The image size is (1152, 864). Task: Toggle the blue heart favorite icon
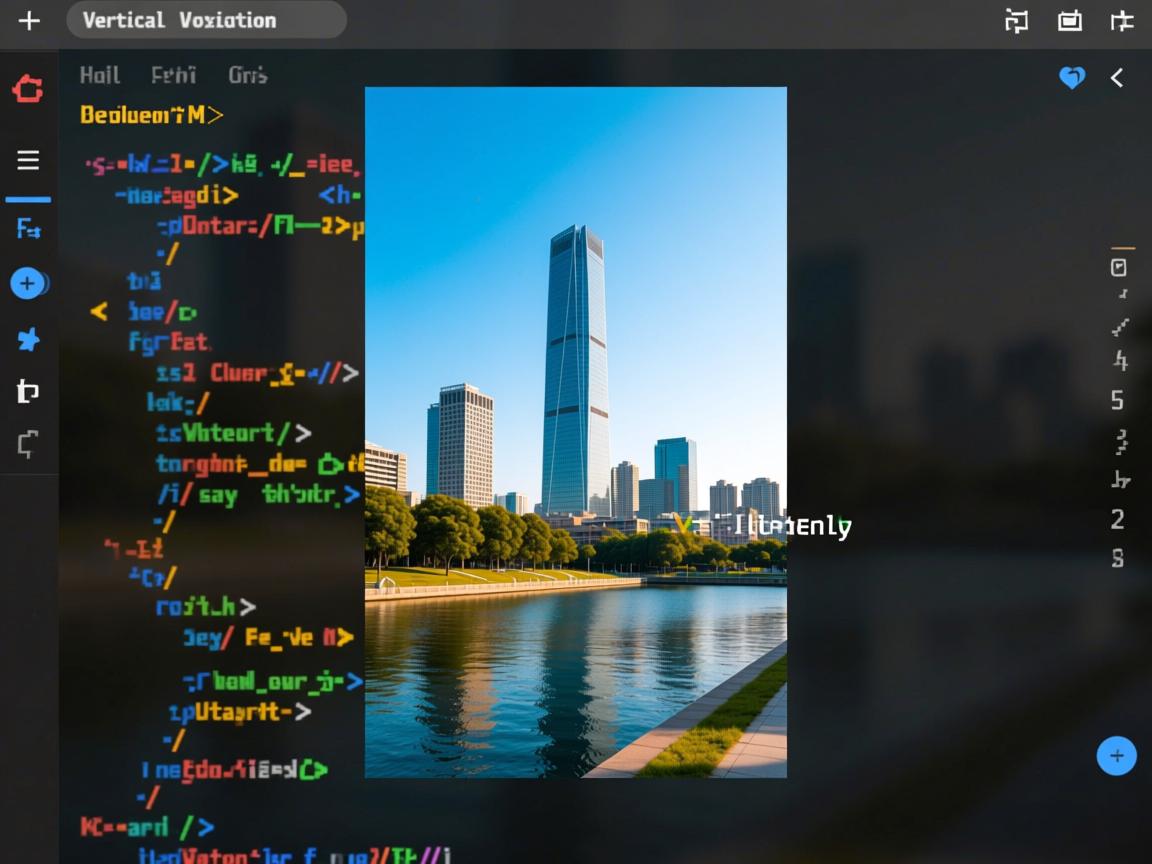pyautogui.click(x=1072, y=78)
